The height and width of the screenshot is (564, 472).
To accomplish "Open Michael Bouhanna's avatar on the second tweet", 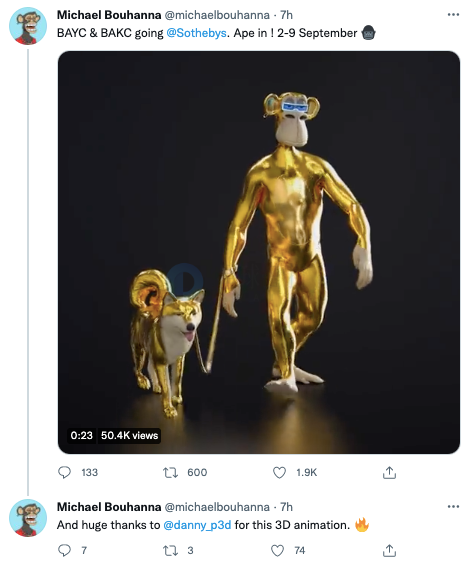I will point(28,518).
